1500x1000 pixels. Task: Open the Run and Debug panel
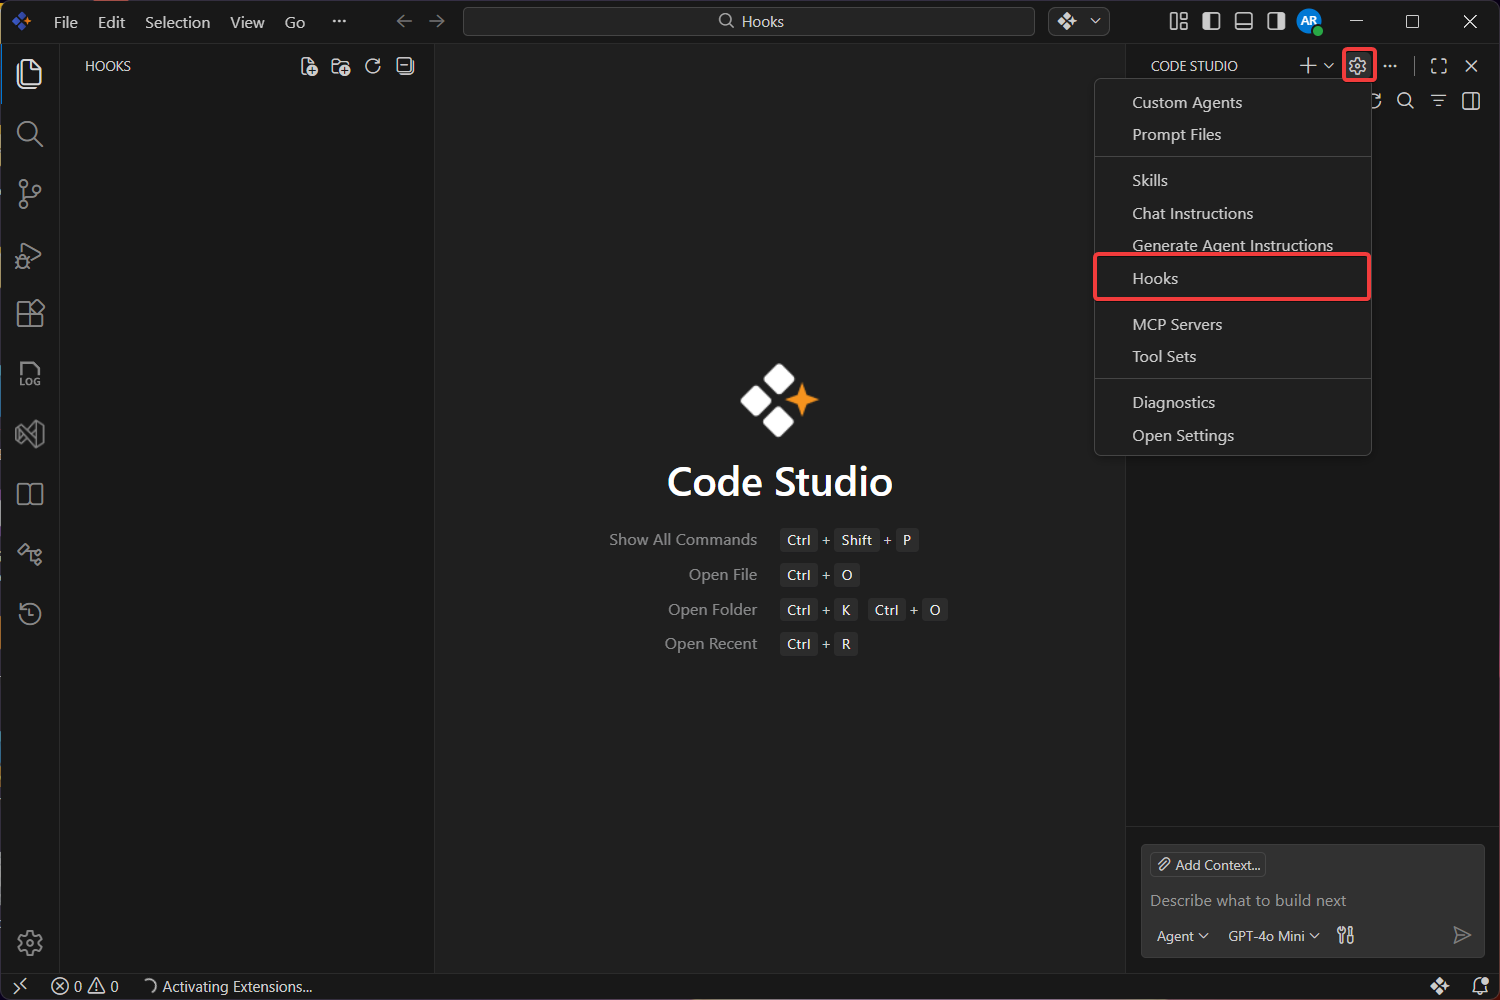pyautogui.click(x=30, y=255)
